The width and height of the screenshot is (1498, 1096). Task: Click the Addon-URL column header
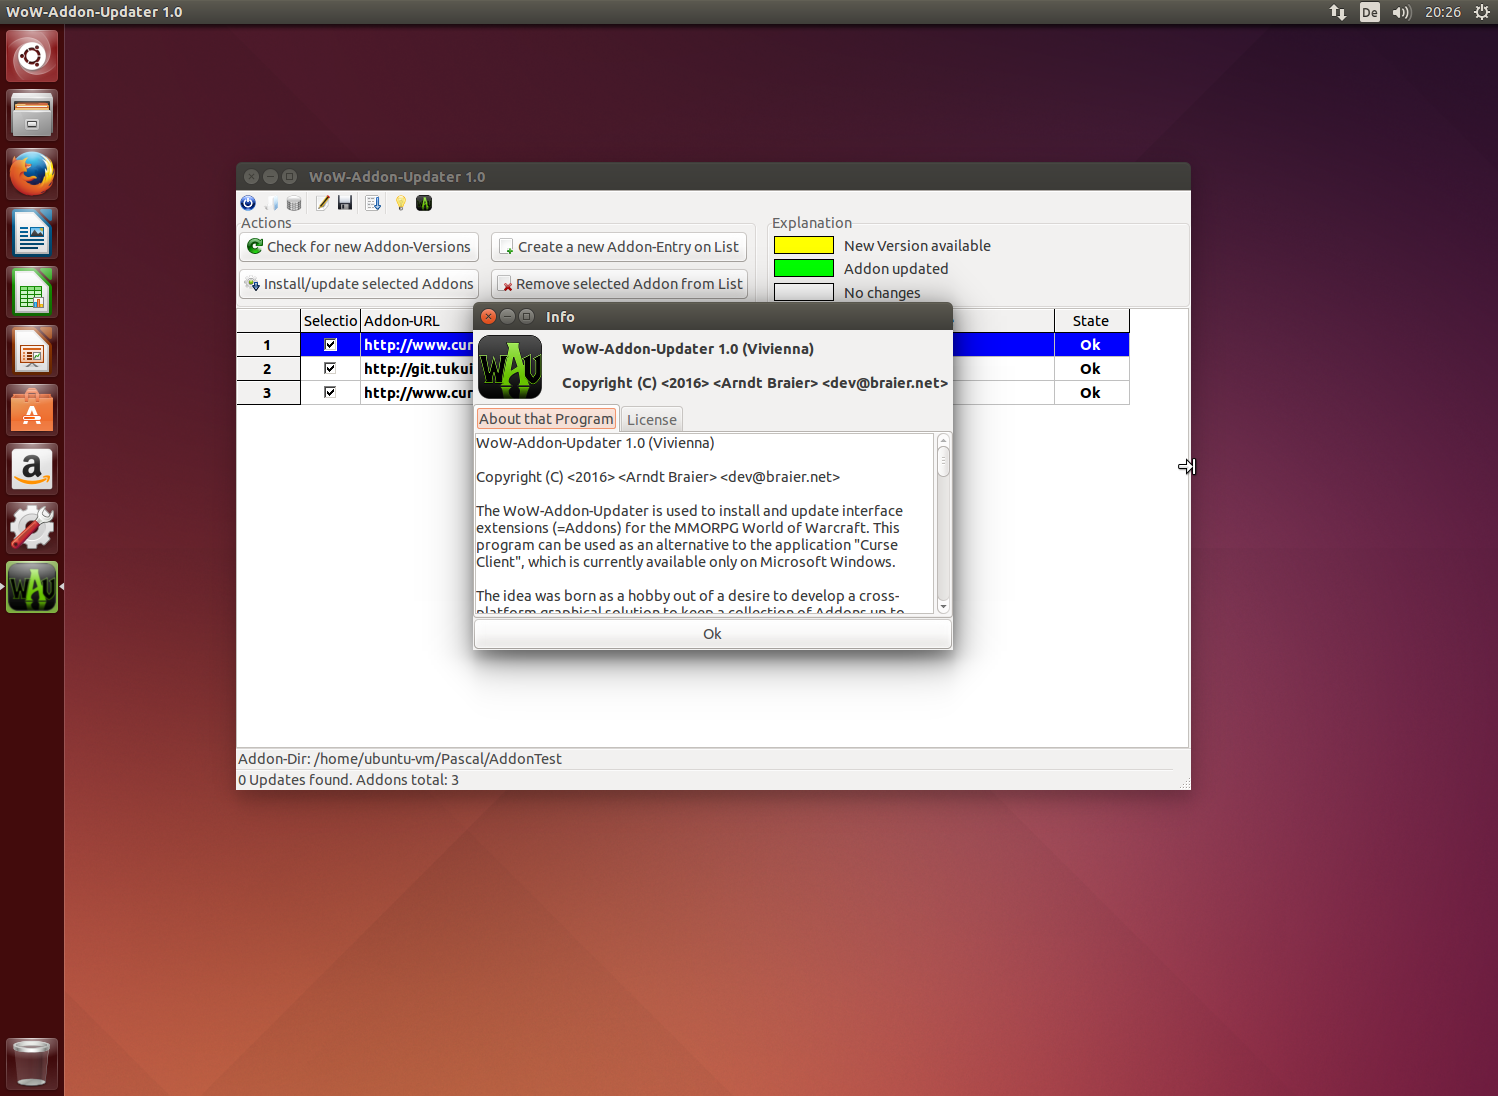(x=416, y=321)
